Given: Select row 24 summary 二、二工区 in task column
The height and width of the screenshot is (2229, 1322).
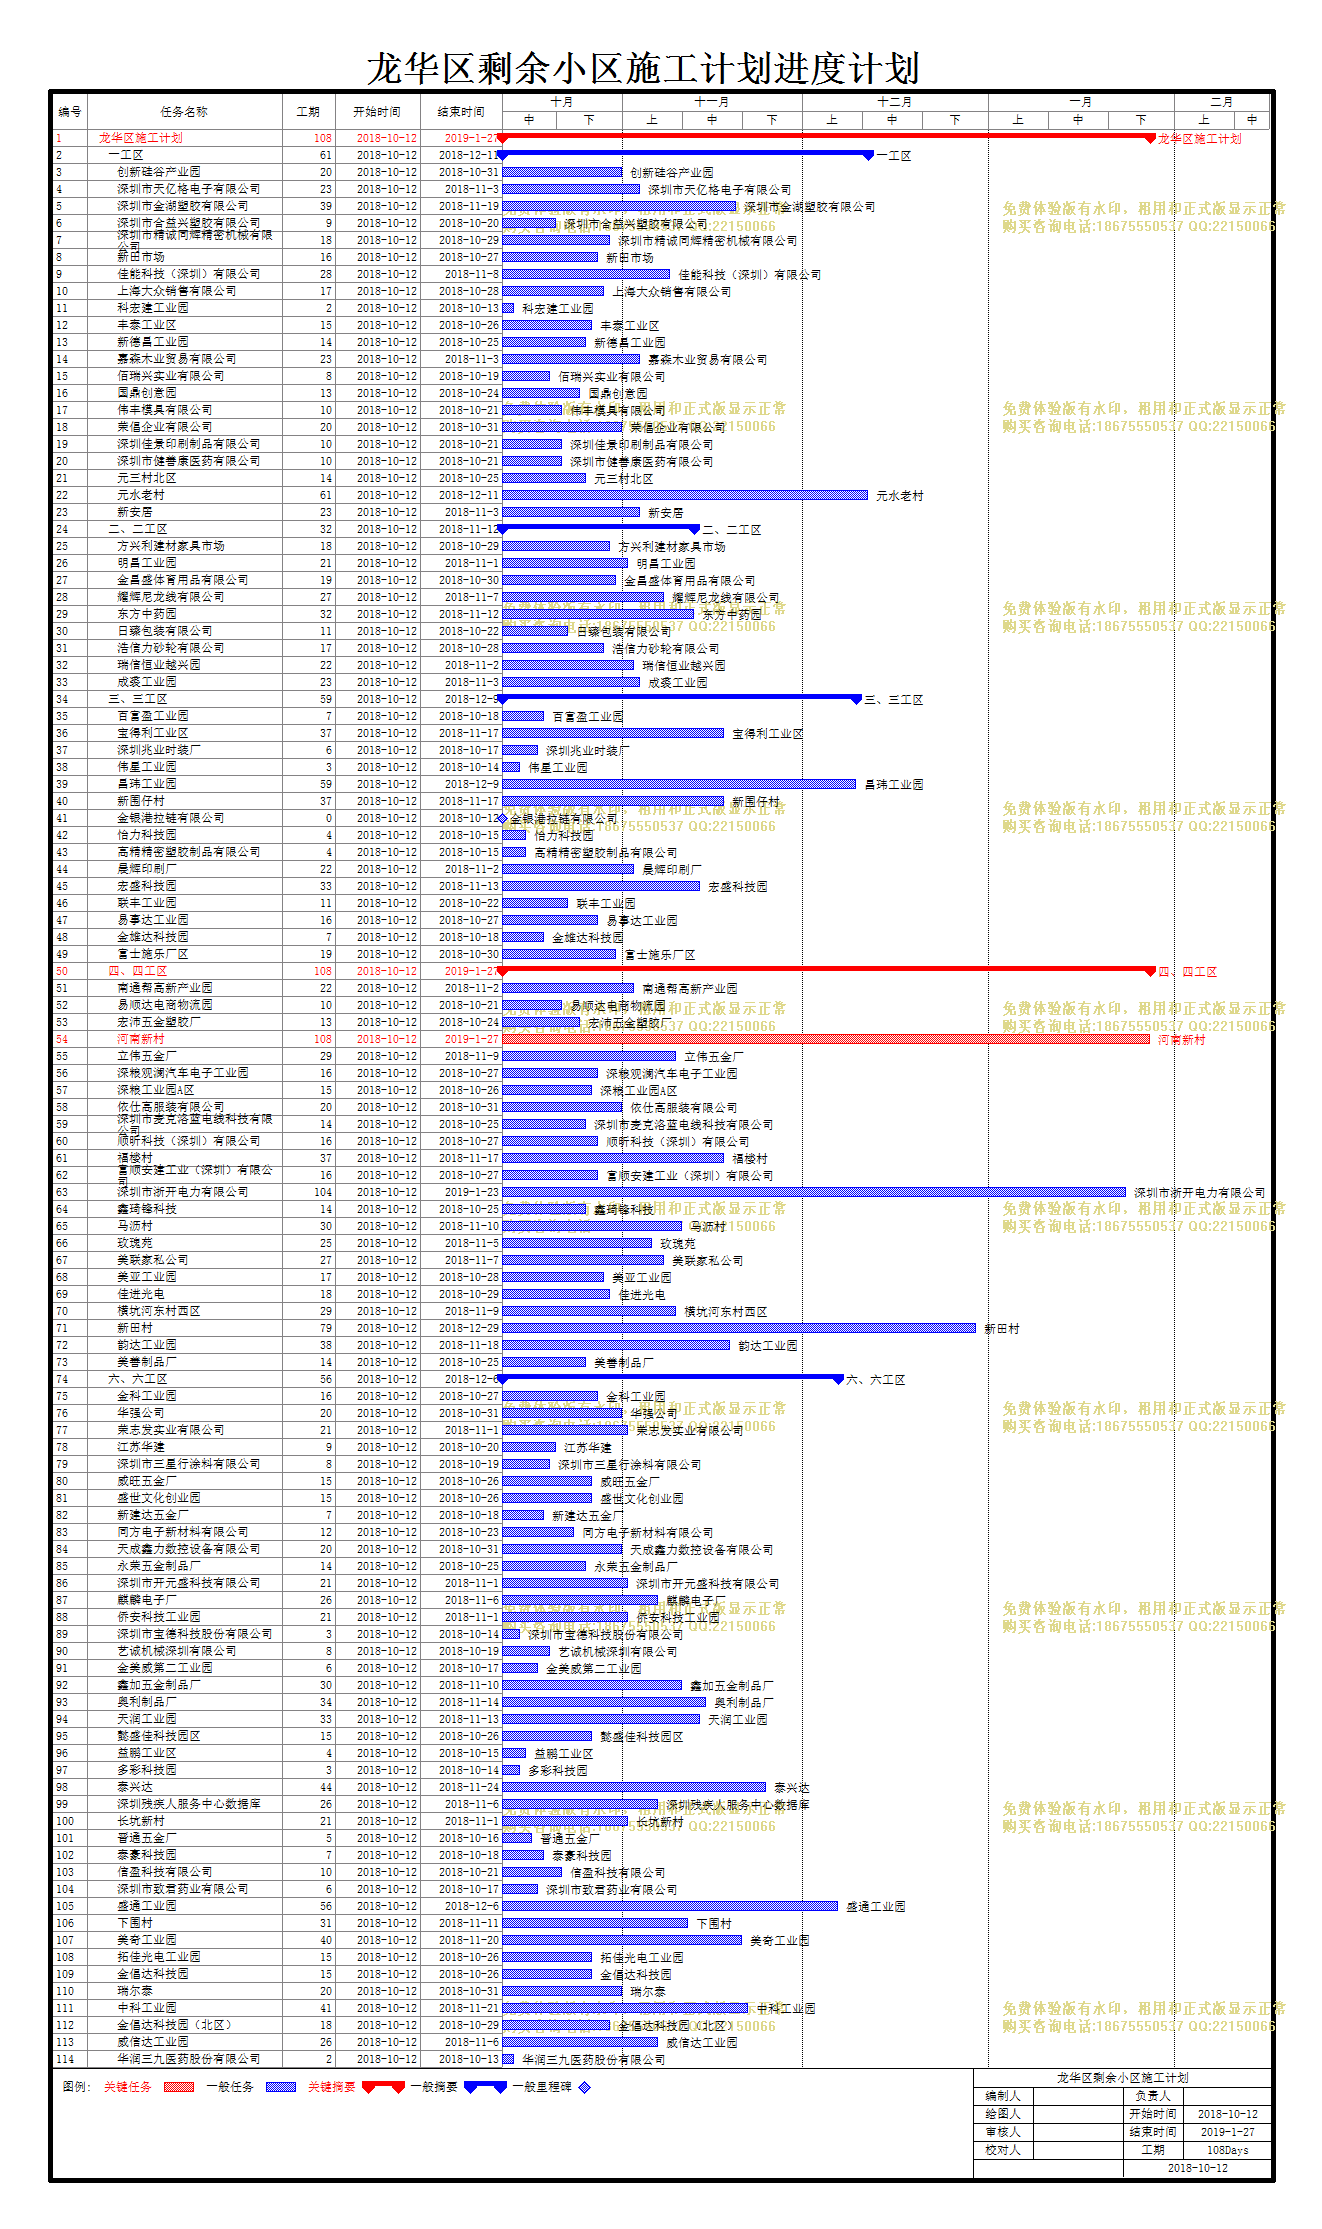Looking at the screenshot, I should click(x=138, y=529).
